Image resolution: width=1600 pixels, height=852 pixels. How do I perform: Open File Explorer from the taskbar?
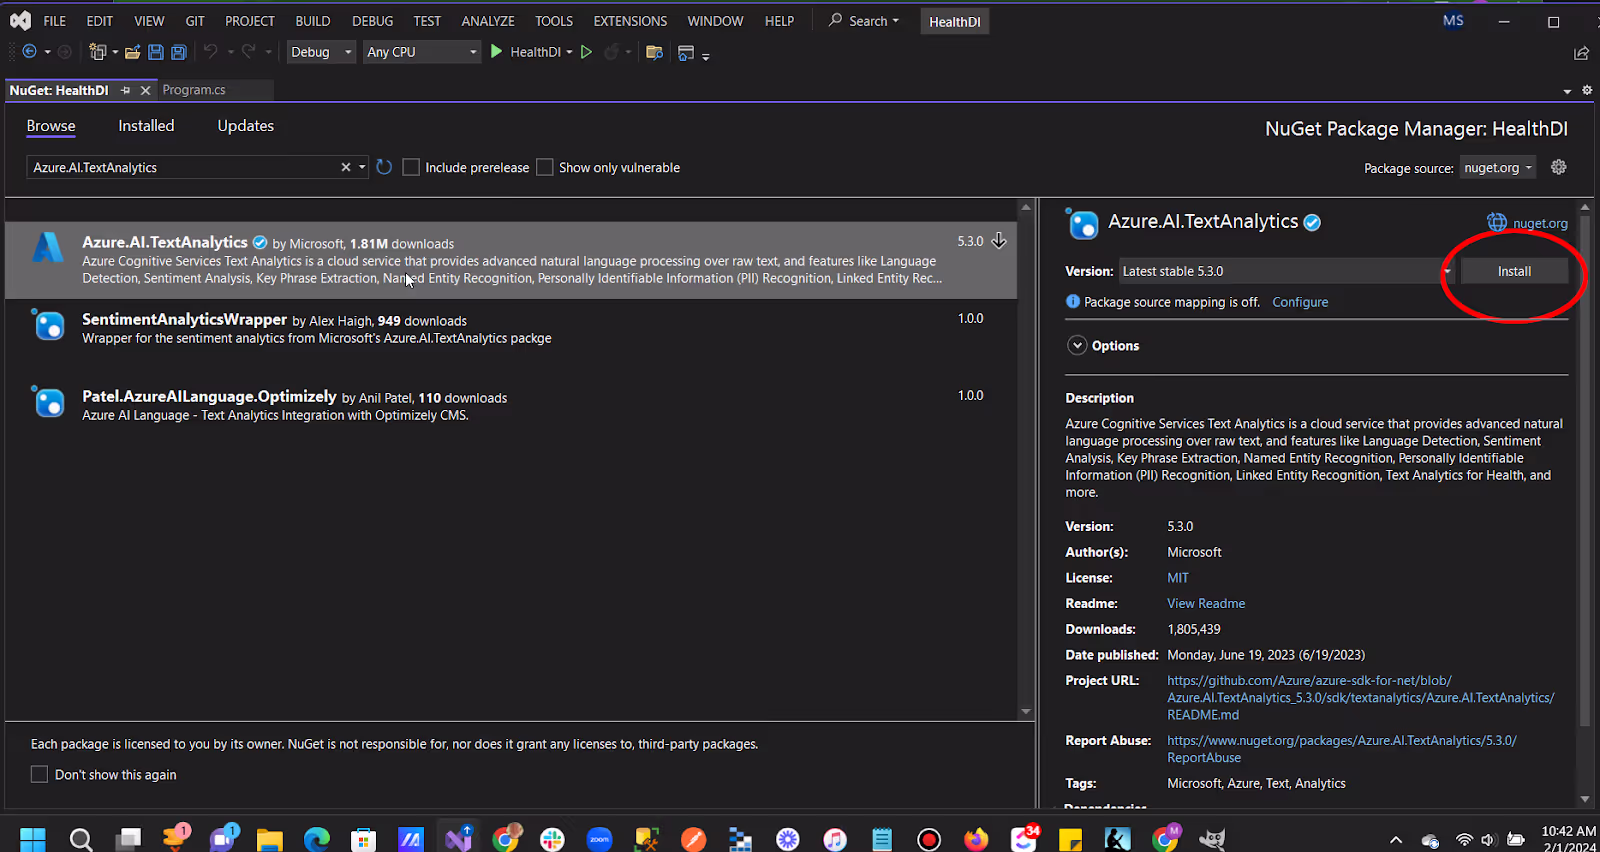coord(270,839)
